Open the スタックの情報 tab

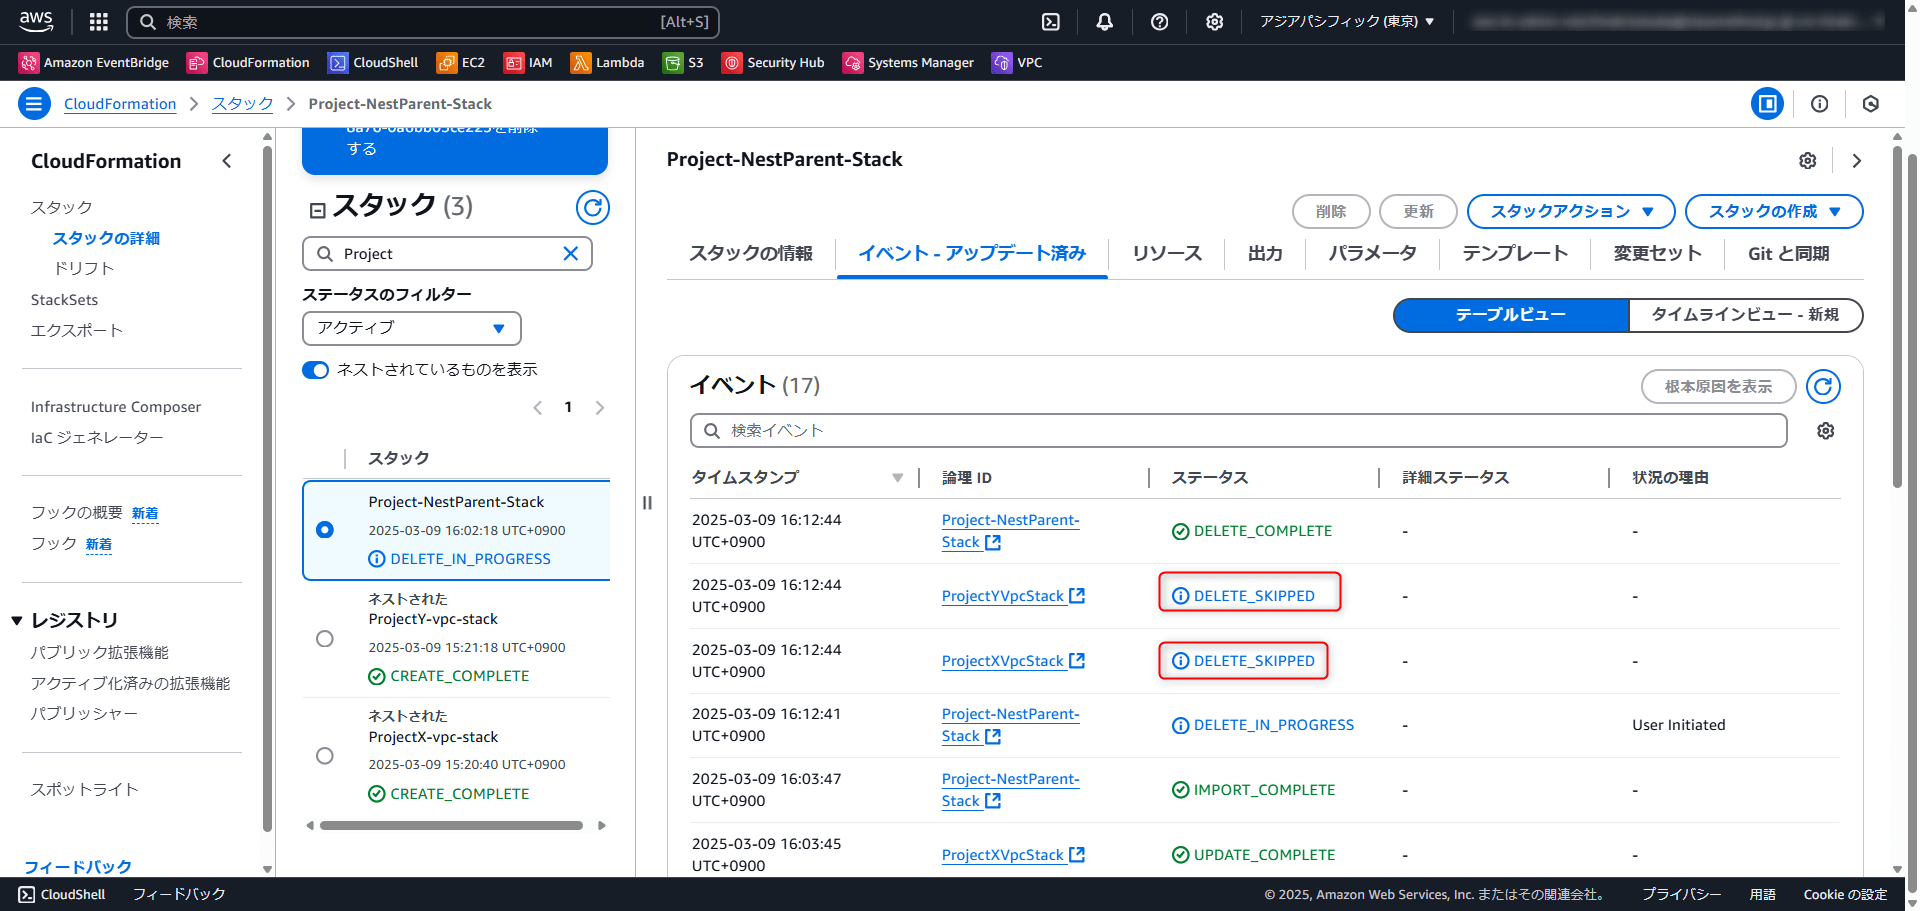751,253
